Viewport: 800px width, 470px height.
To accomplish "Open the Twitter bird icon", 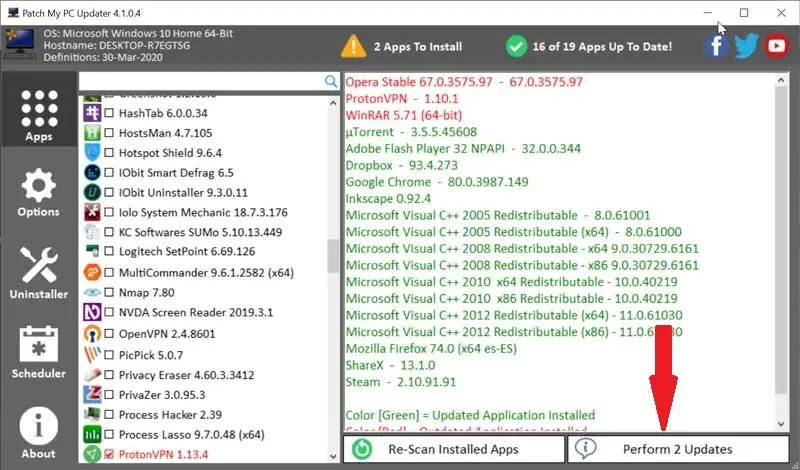I will point(746,46).
